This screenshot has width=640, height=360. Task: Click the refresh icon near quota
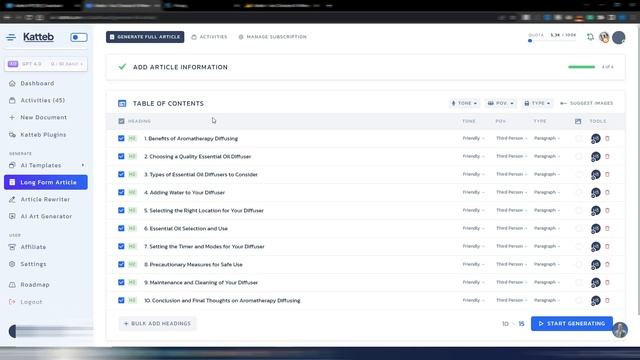click(590, 37)
